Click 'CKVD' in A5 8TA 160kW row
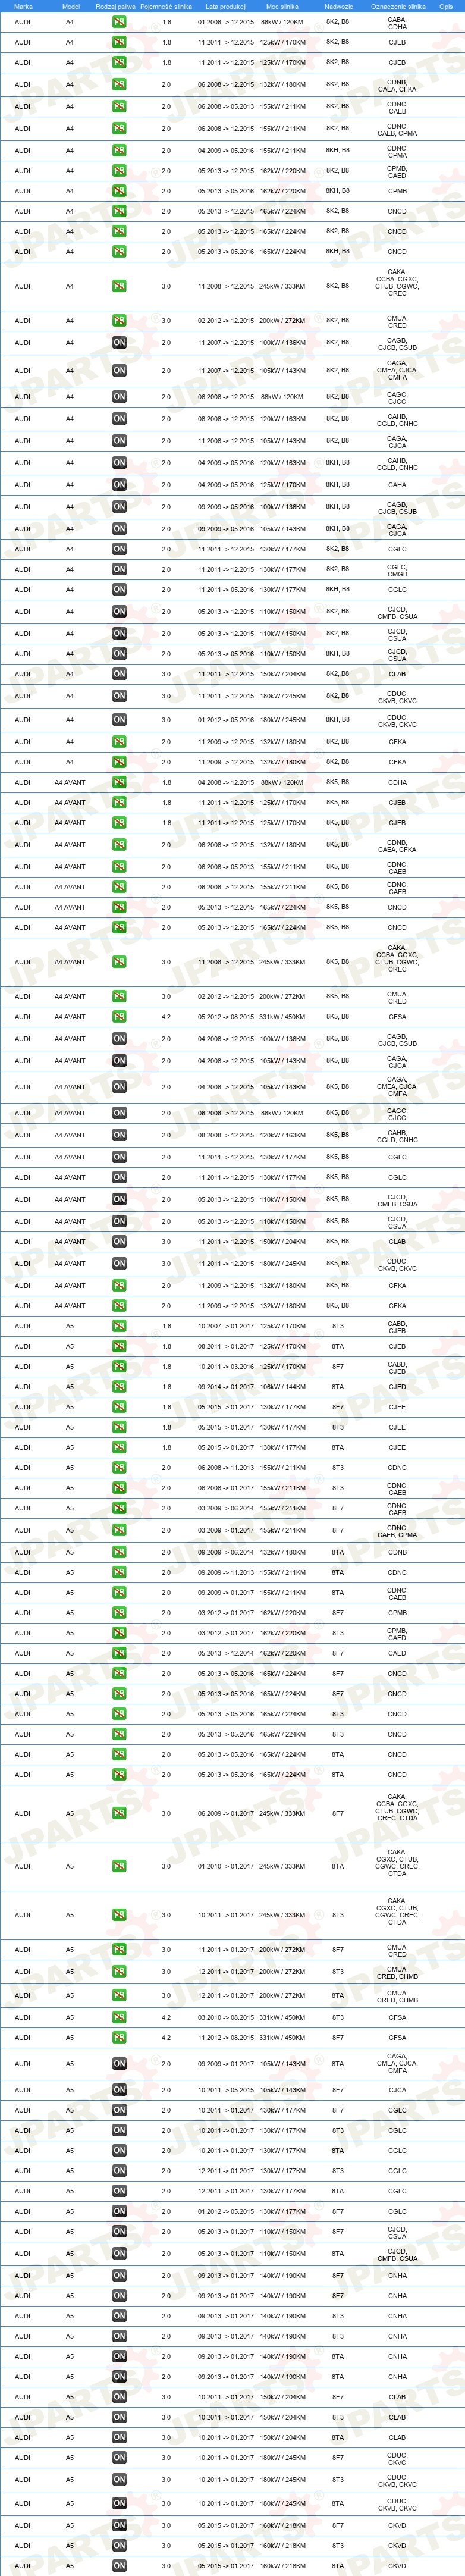The image size is (465, 2576). coord(397,2566)
